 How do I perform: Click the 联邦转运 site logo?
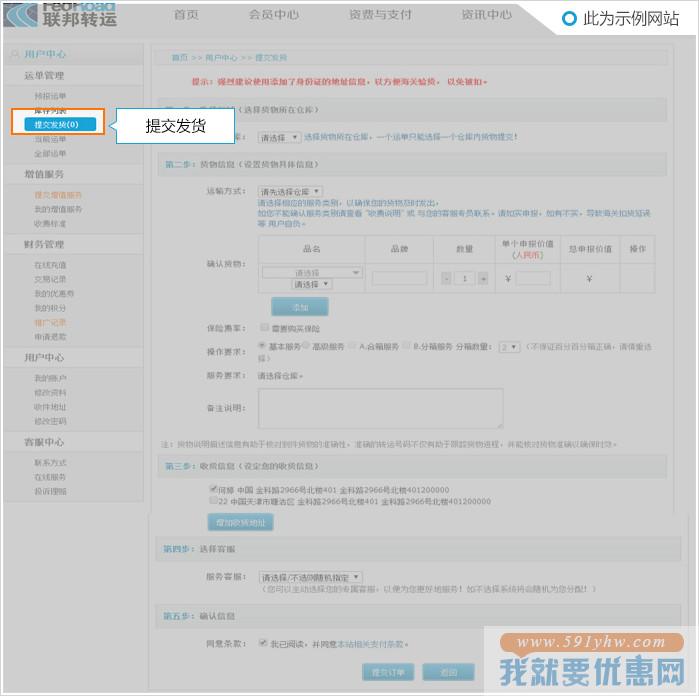60,15
